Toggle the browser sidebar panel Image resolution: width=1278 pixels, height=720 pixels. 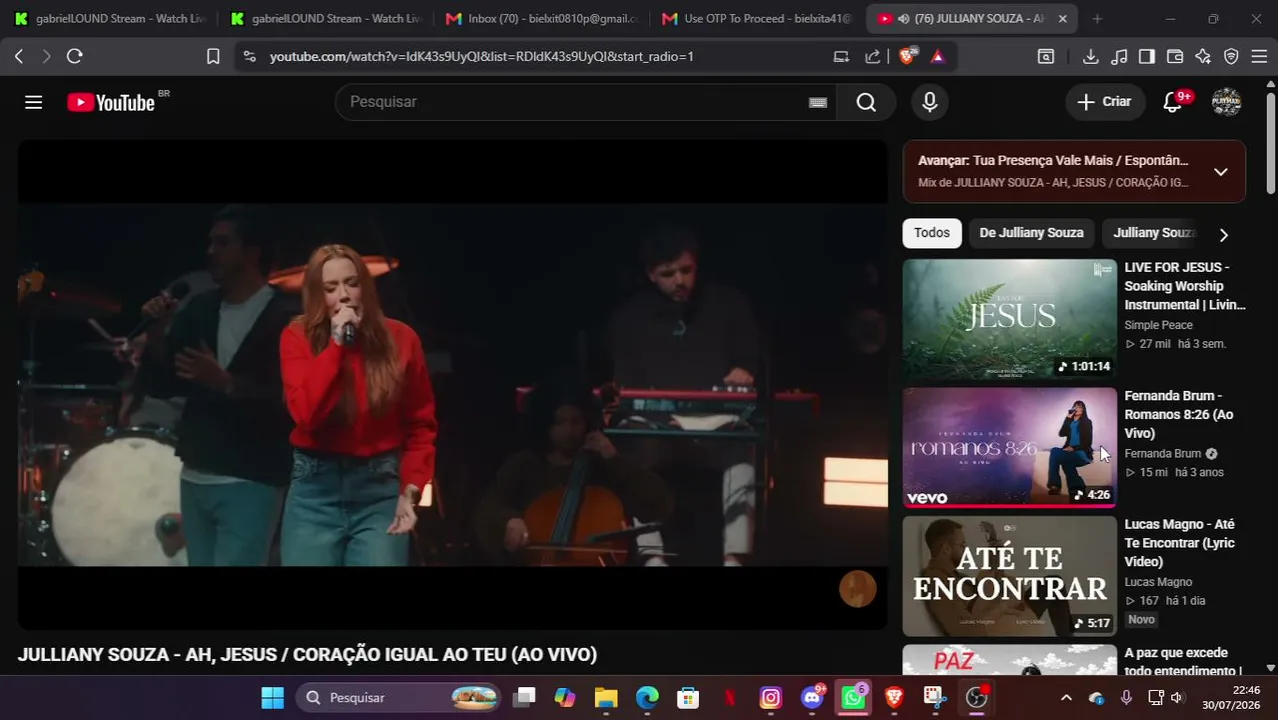pos(1147,56)
